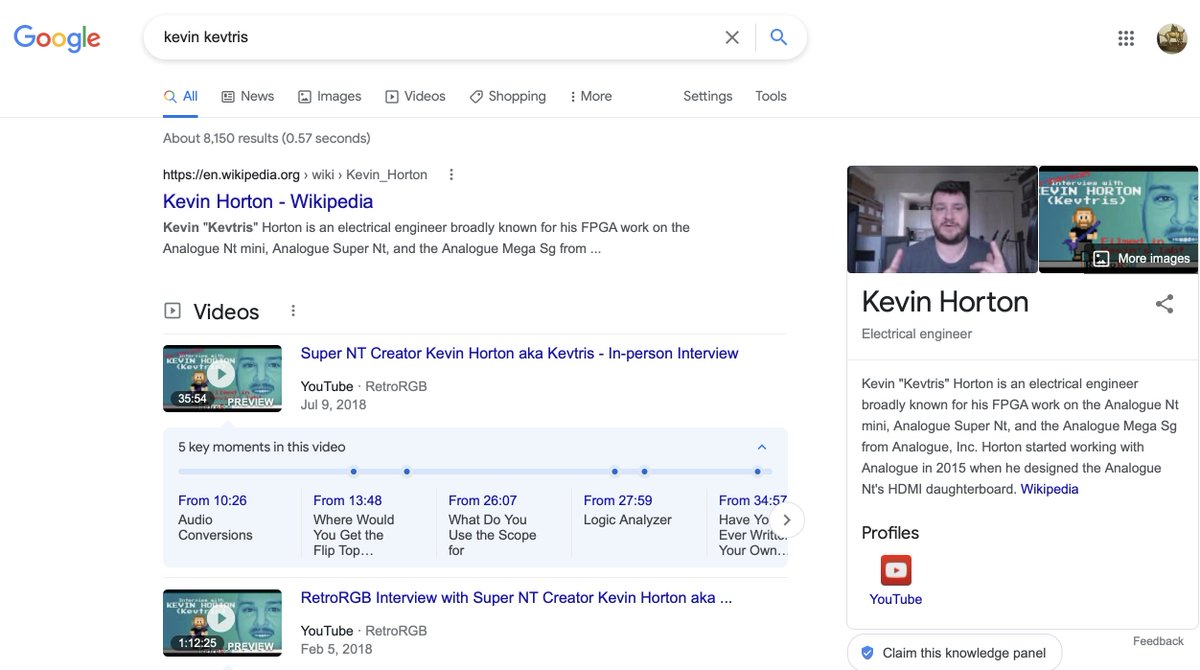
Task: Open options for the Wikipedia result
Action: click(x=451, y=174)
